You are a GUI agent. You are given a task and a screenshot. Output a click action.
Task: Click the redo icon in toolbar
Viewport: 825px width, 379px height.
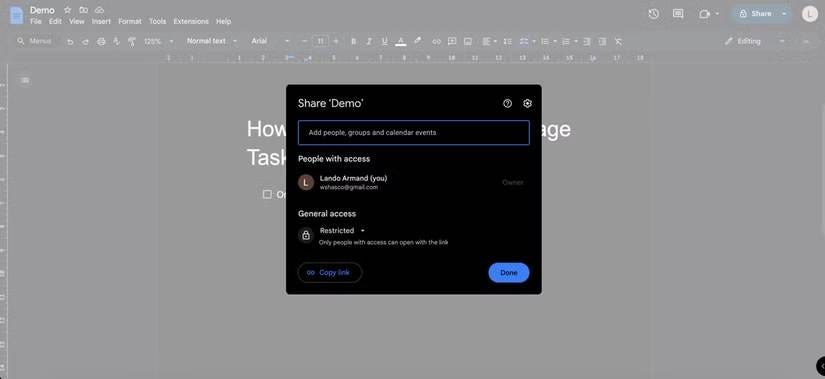pos(85,42)
